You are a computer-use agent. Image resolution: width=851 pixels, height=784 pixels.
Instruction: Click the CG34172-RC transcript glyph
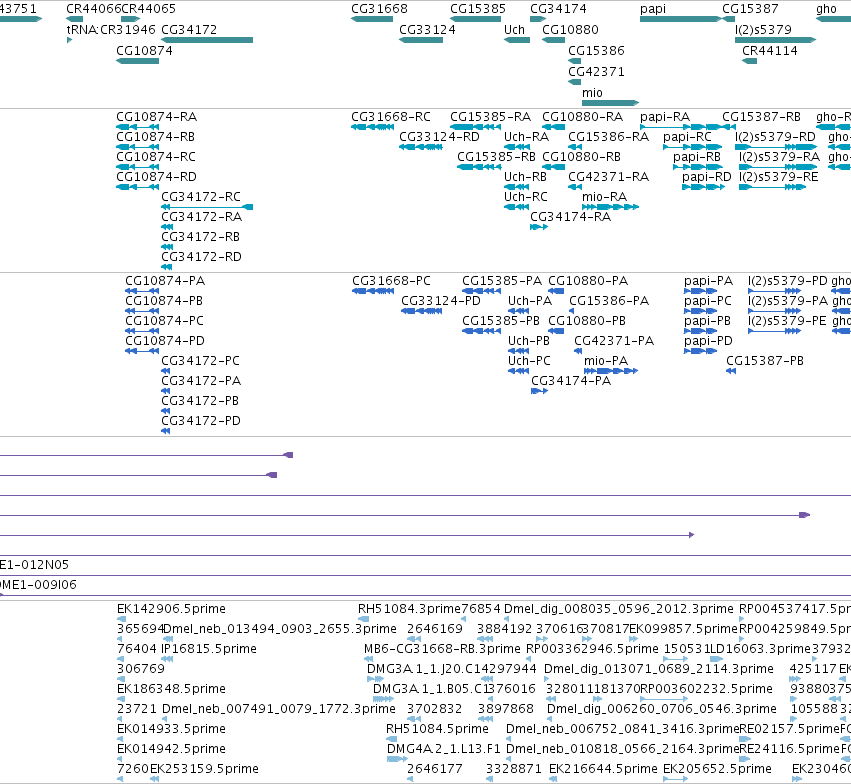click(207, 207)
